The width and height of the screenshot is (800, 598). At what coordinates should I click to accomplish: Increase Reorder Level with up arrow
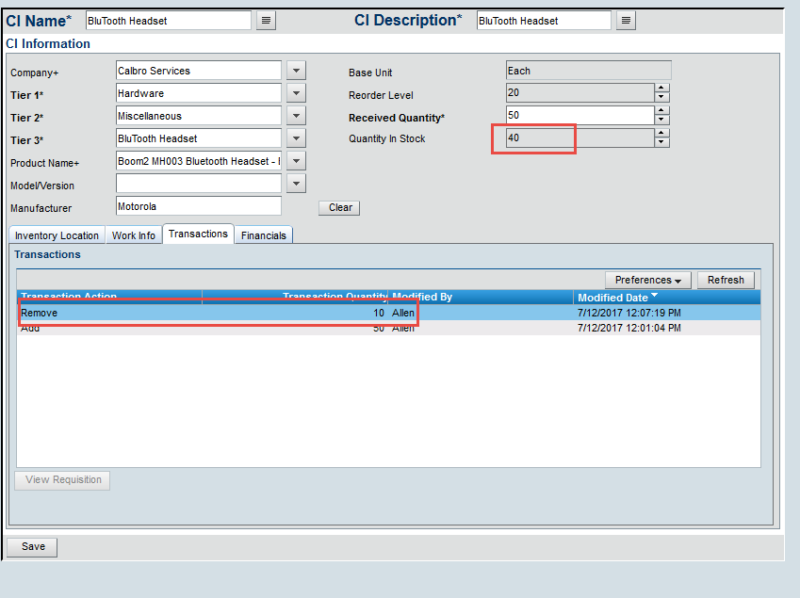(662, 88)
